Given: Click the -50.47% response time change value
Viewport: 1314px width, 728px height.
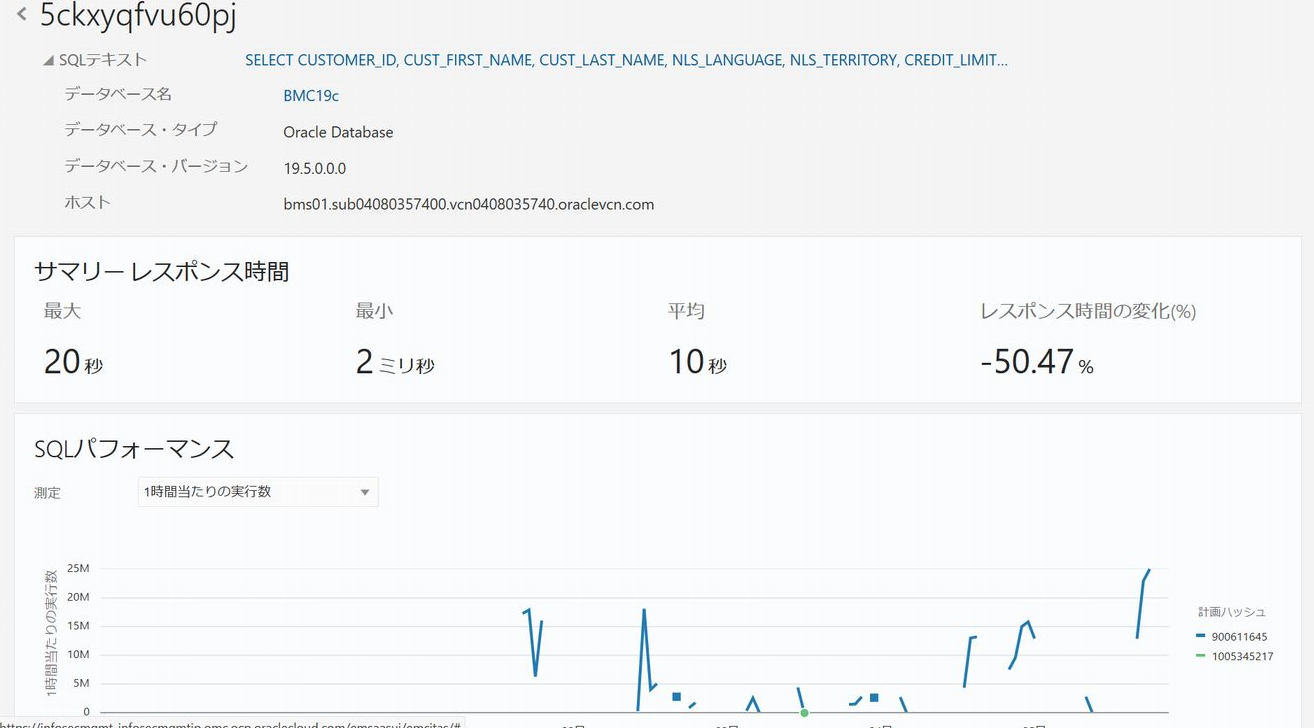Looking at the screenshot, I should (x=1037, y=361).
